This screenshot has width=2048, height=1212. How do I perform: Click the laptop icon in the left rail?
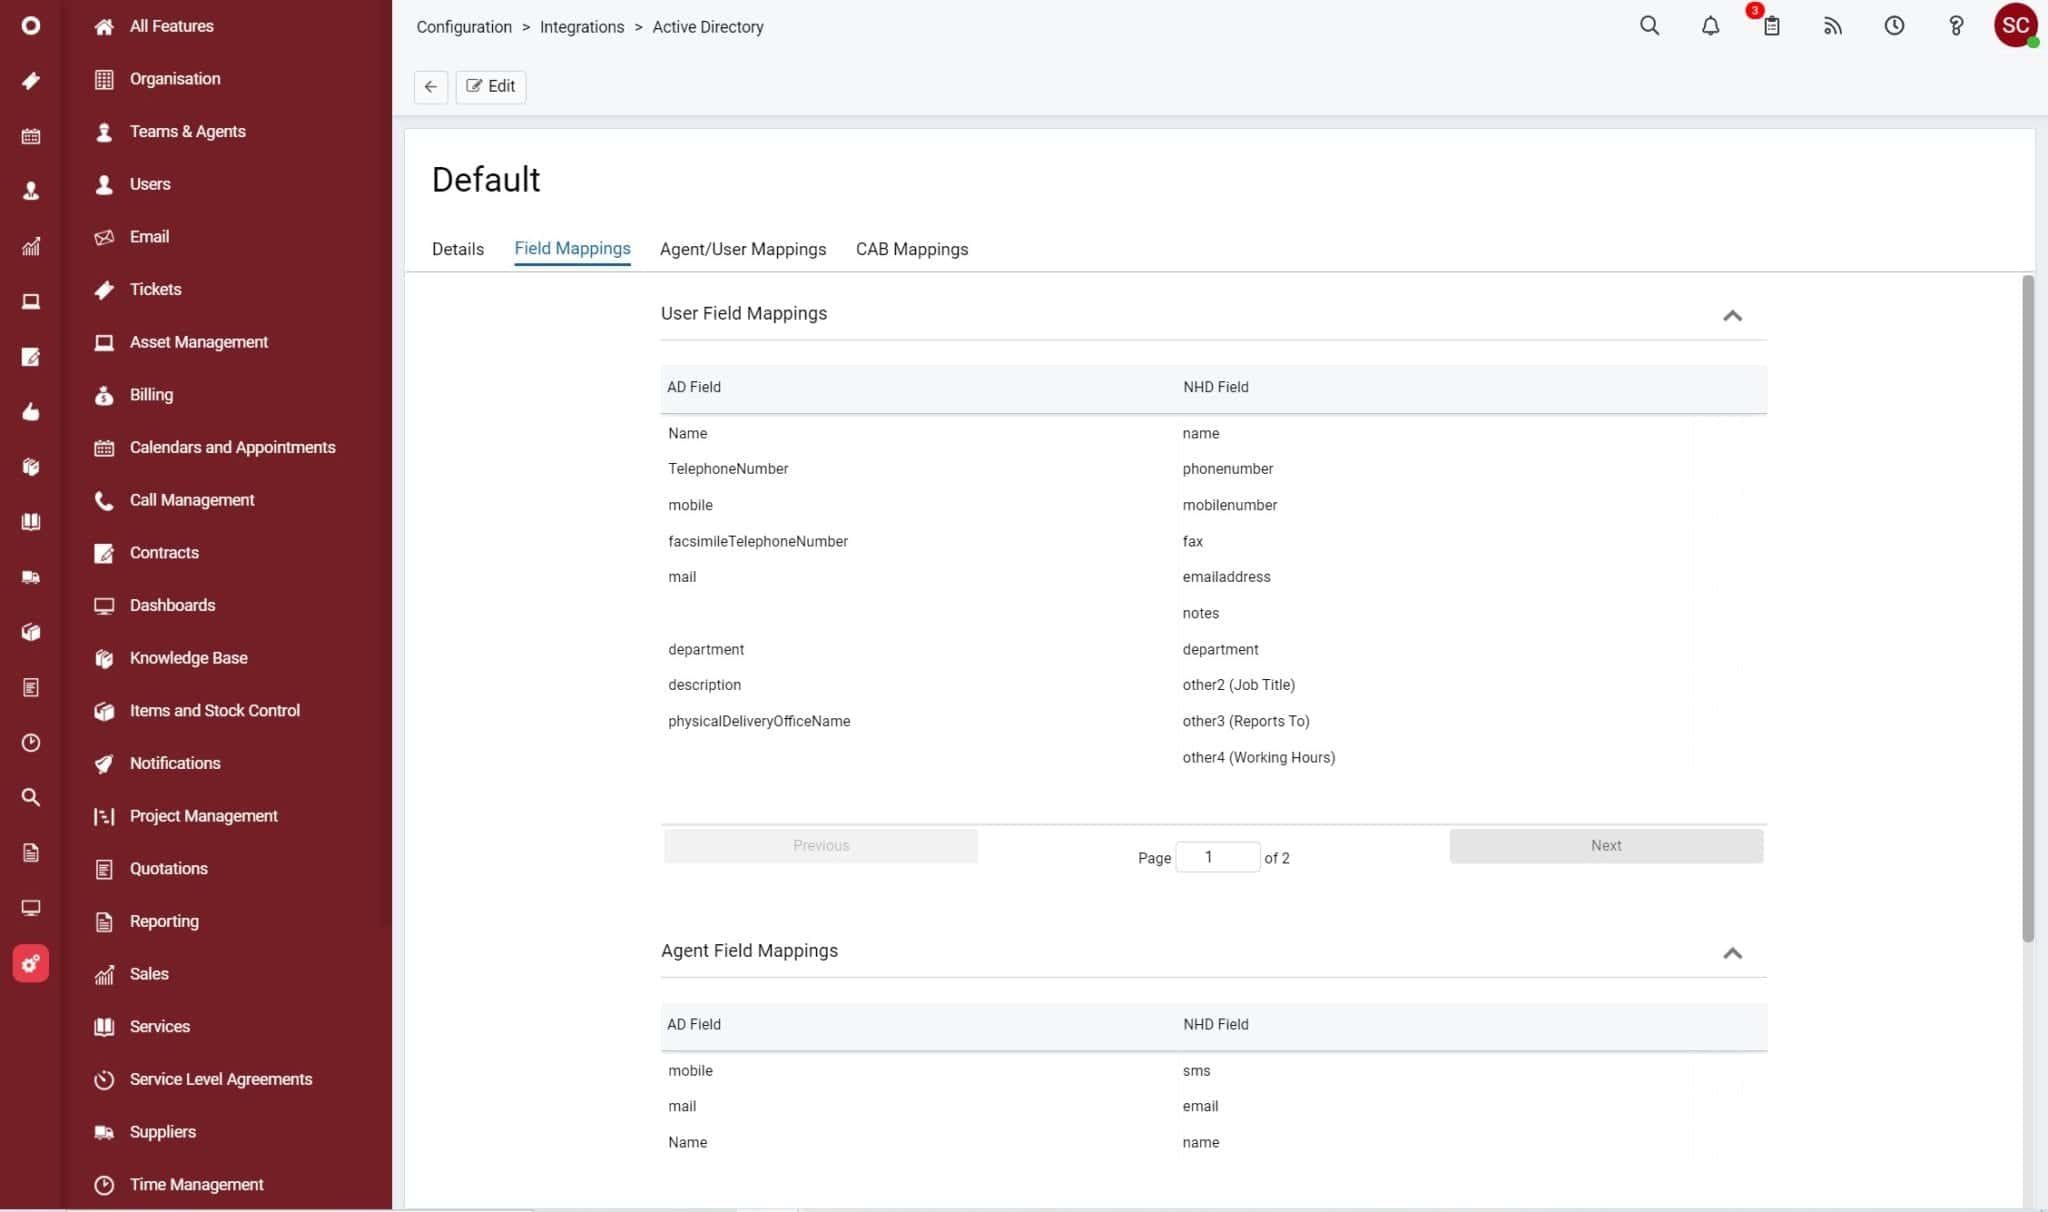pos(31,301)
